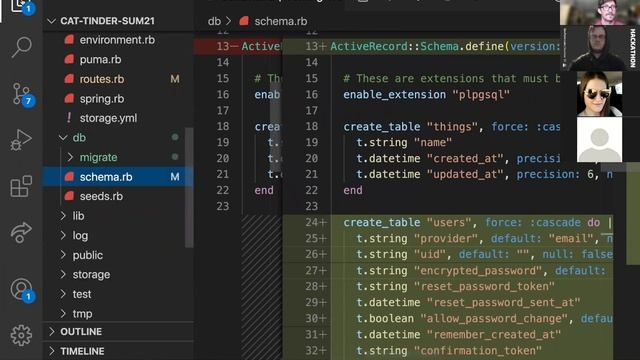Image resolution: width=640 pixels, height=360 pixels.
Task: Open the Extensions view
Action: tap(21, 187)
